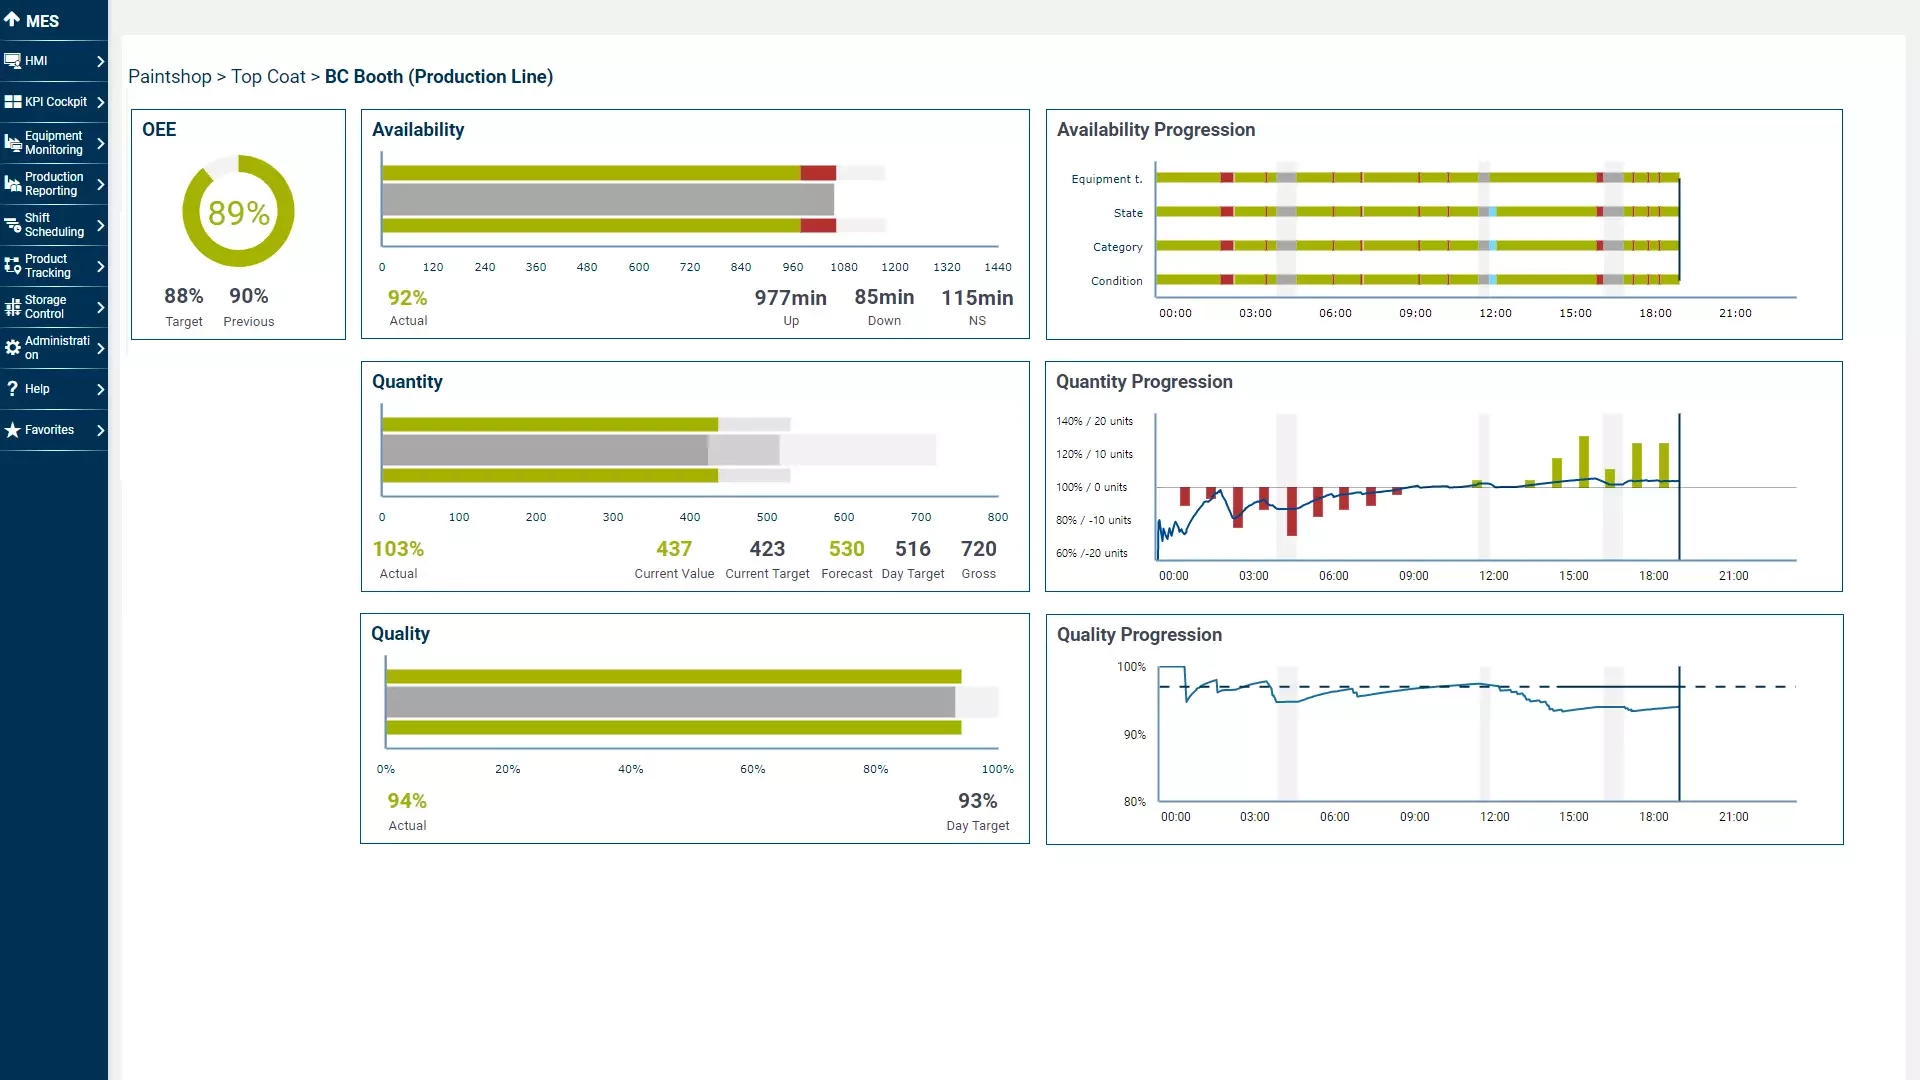Click the Administration gear icon
Viewport: 1920px width, 1080px height.
(13, 348)
